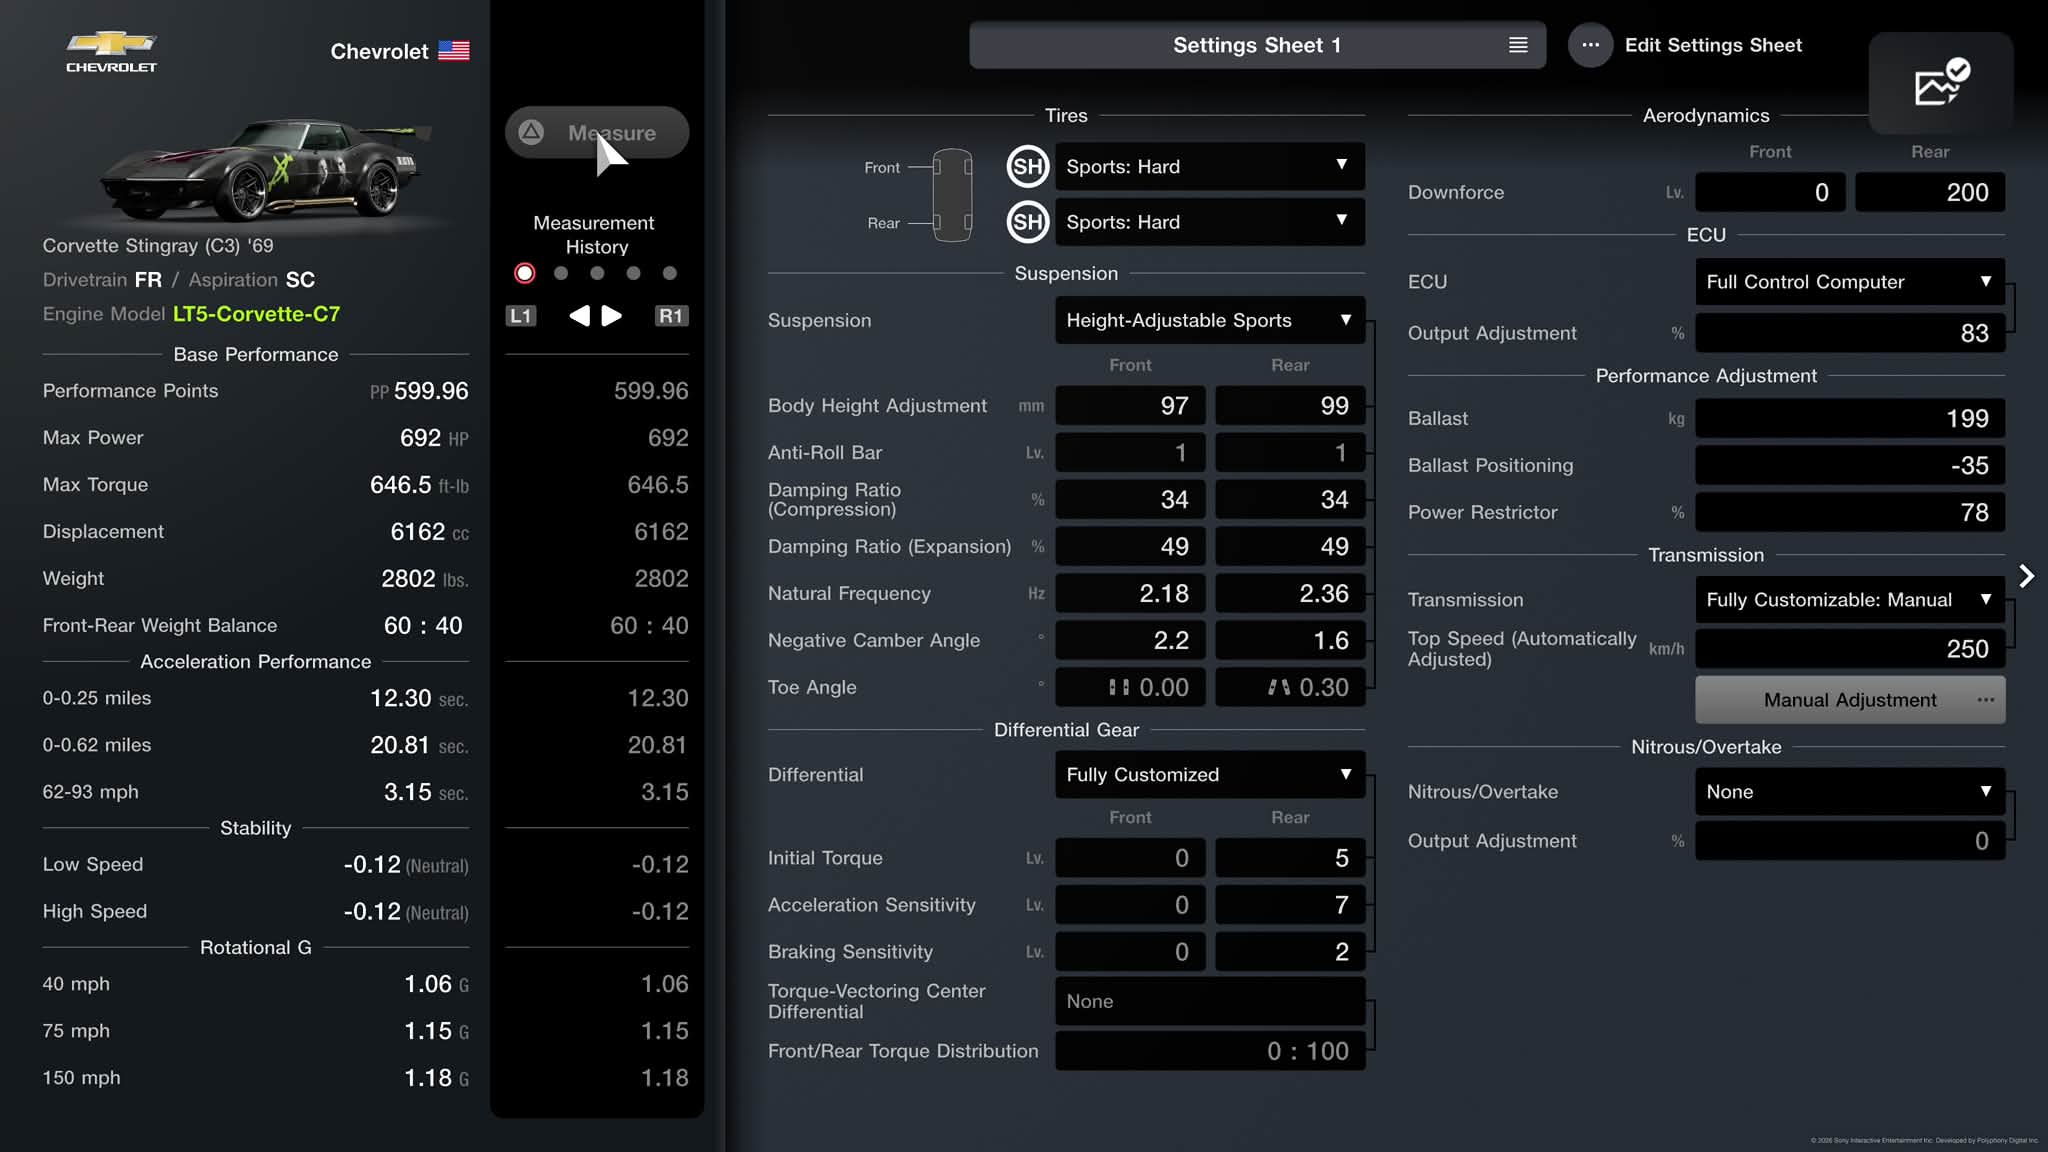Image resolution: width=2048 pixels, height=1152 pixels.
Task: Select the rear Toe Angle value 0.30
Action: click(x=1290, y=687)
